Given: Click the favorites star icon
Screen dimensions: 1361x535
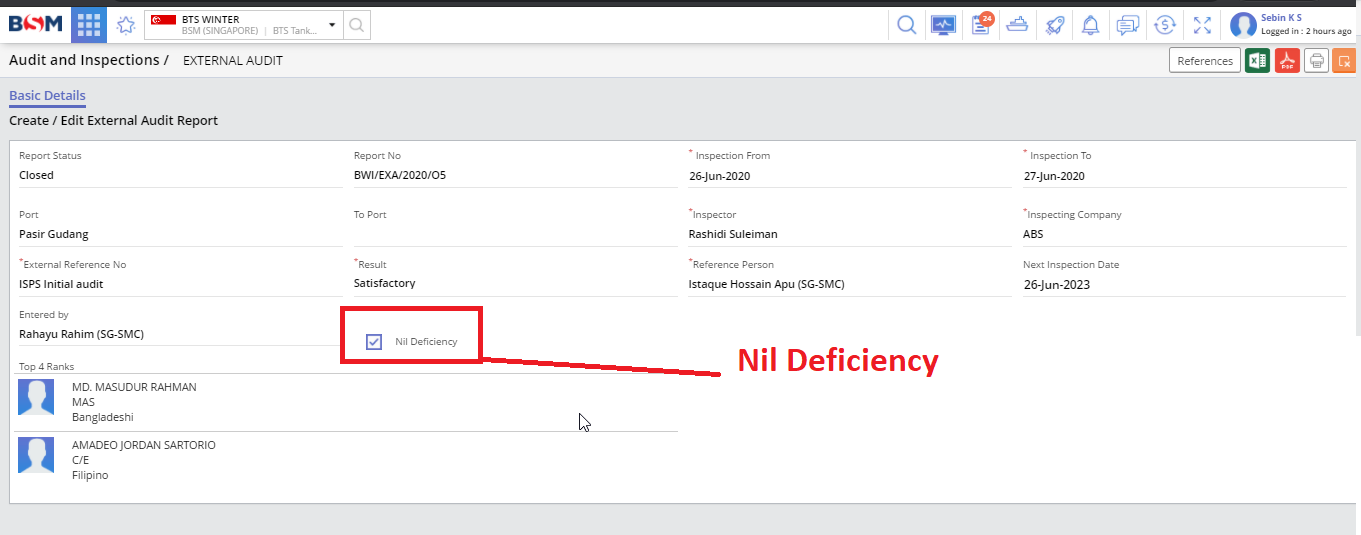Looking at the screenshot, I should pos(125,25).
